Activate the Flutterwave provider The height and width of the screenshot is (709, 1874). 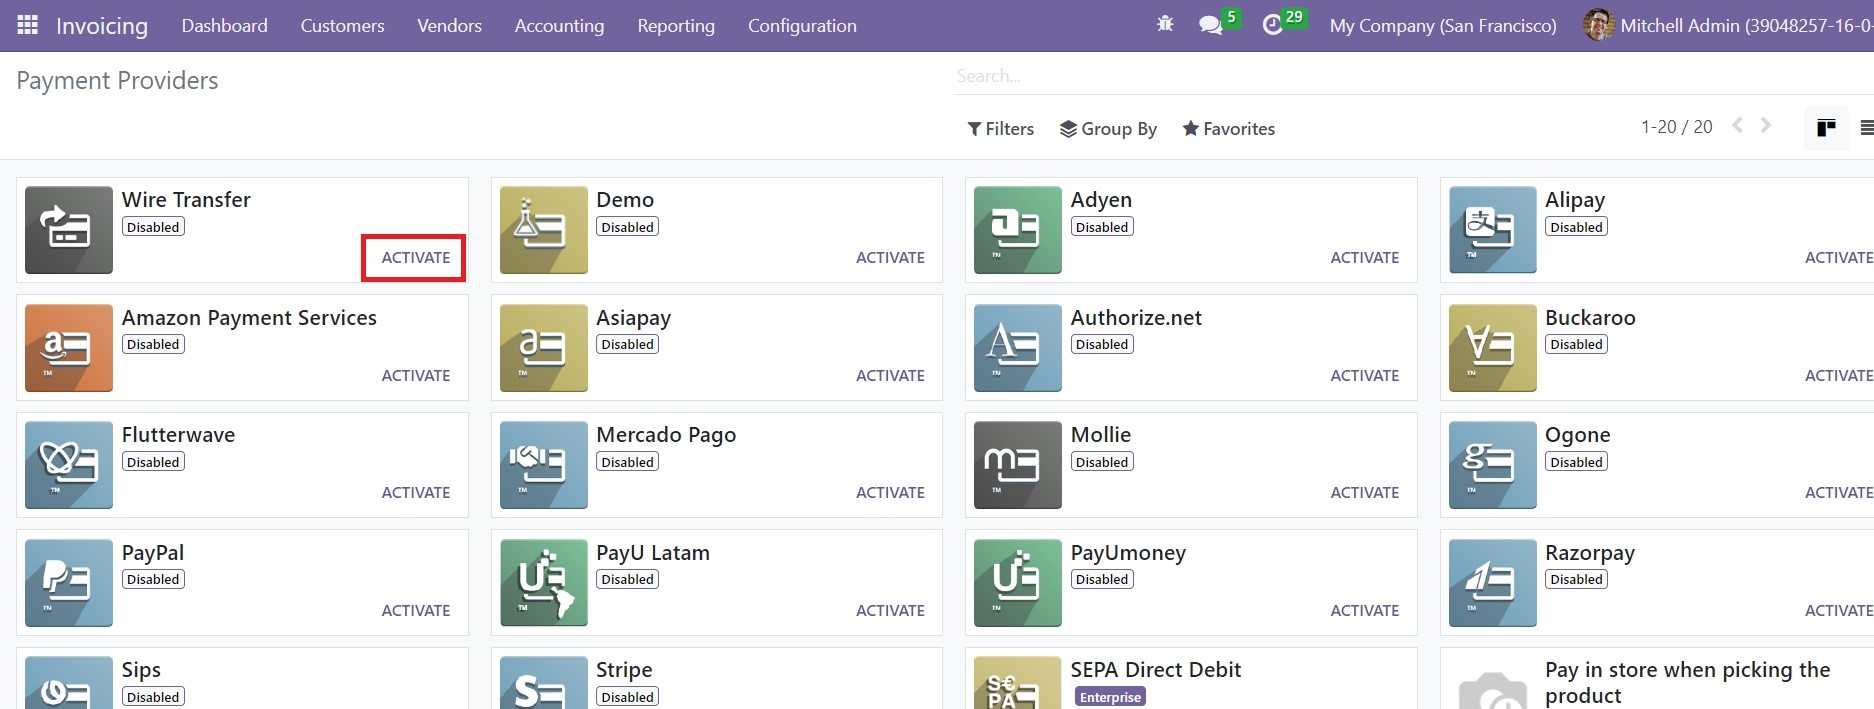click(415, 493)
